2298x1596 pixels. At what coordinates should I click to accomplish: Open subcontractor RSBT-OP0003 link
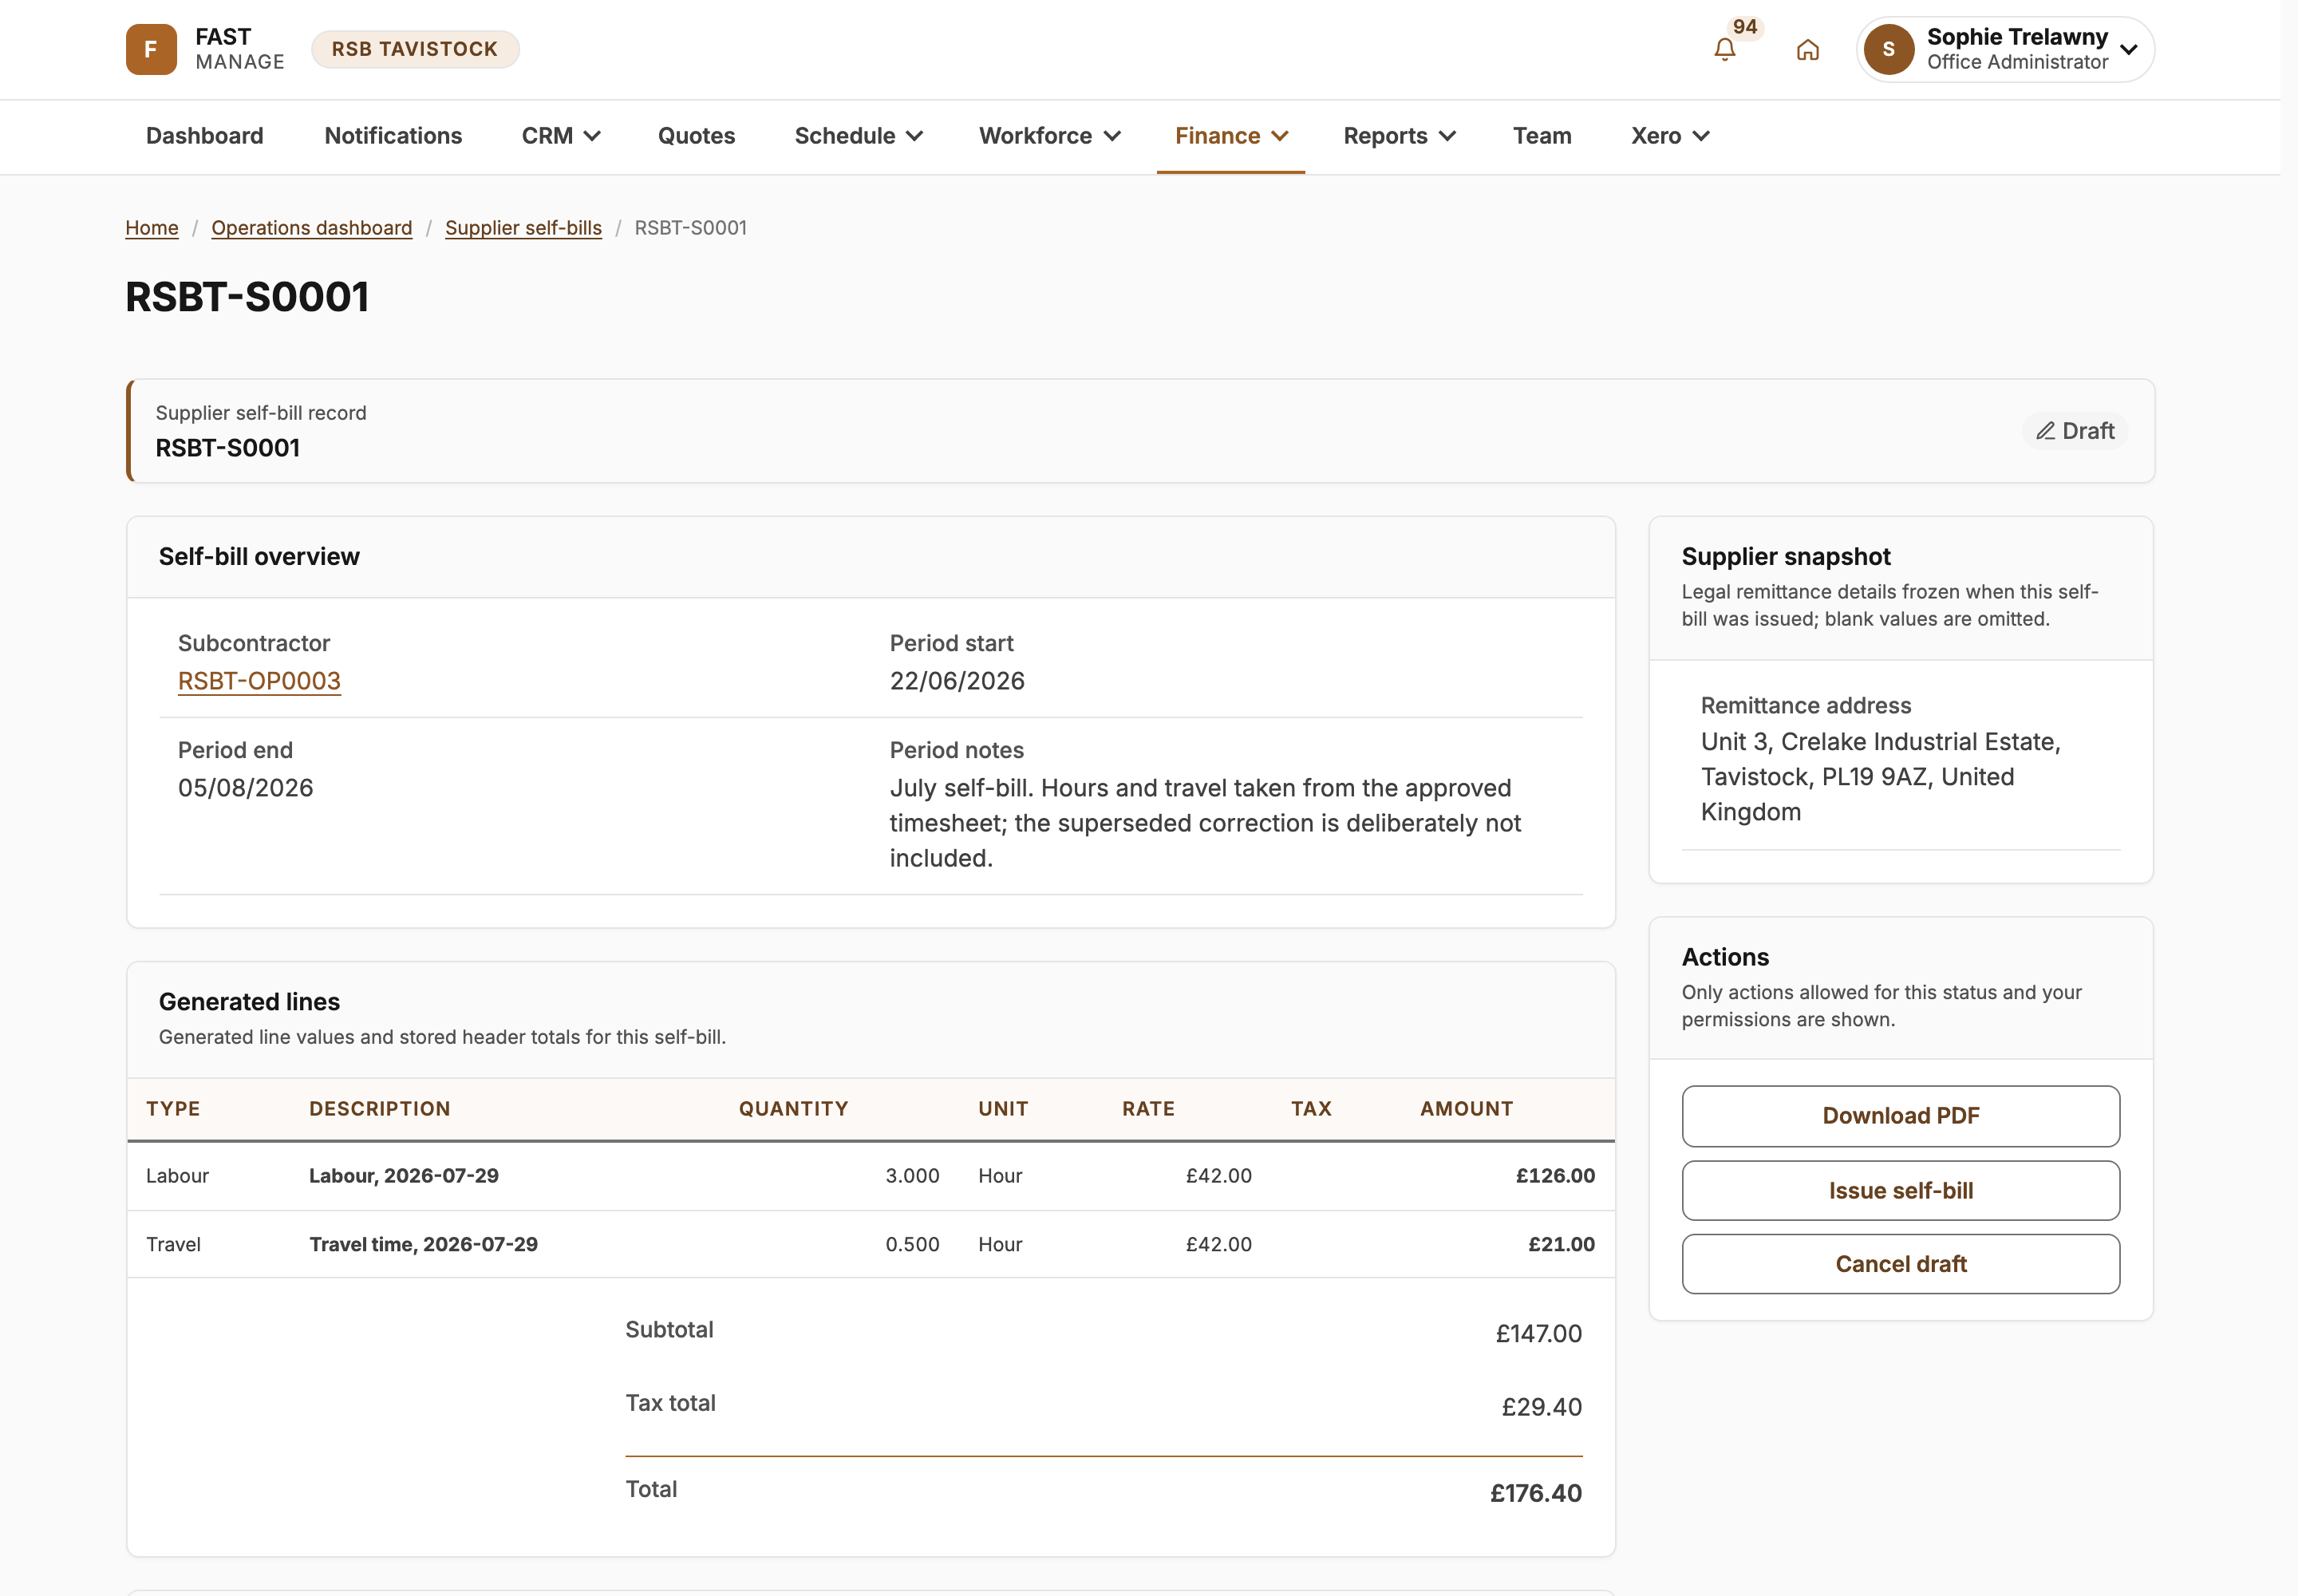click(x=259, y=681)
